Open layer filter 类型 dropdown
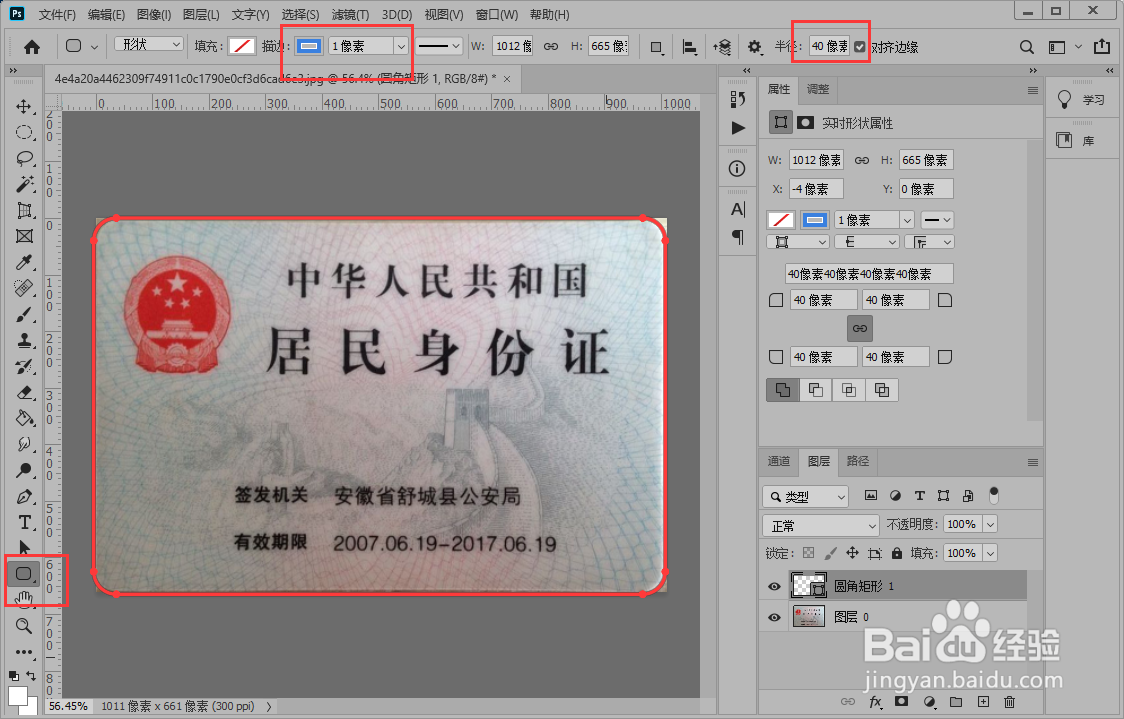 [x=805, y=496]
